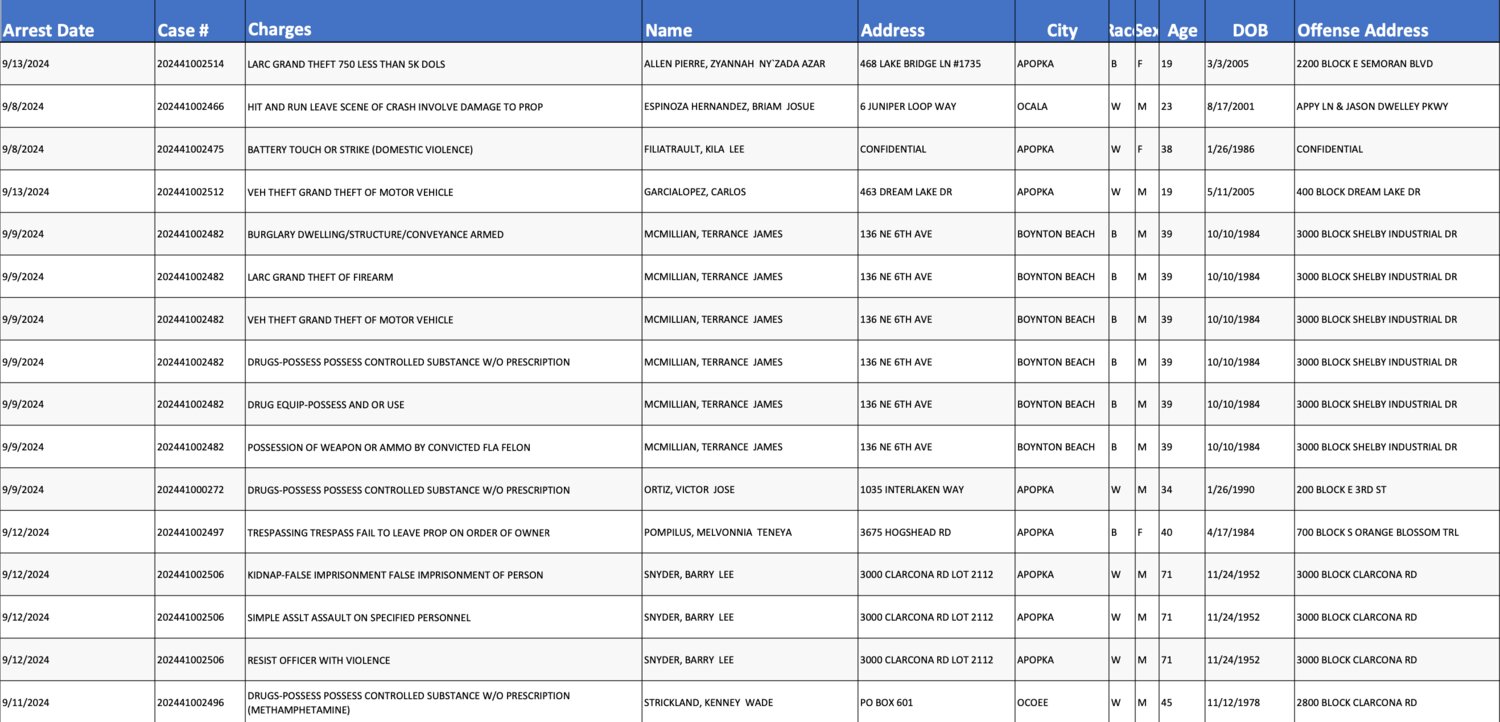Viewport: 1500px width, 722px height.
Task: Select the Case # column header
Action: pos(200,21)
